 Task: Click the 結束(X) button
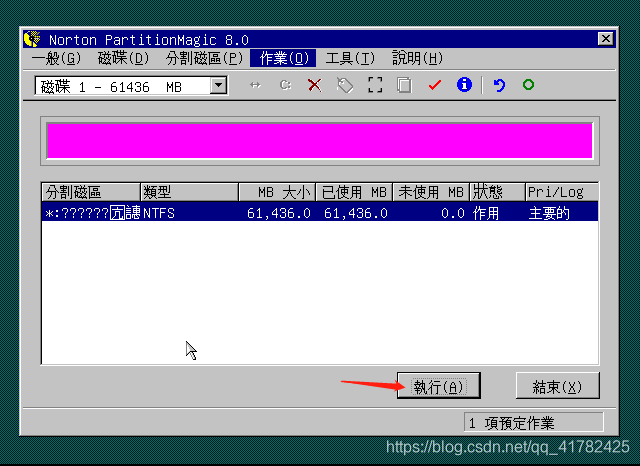click(x=558, y=386)
